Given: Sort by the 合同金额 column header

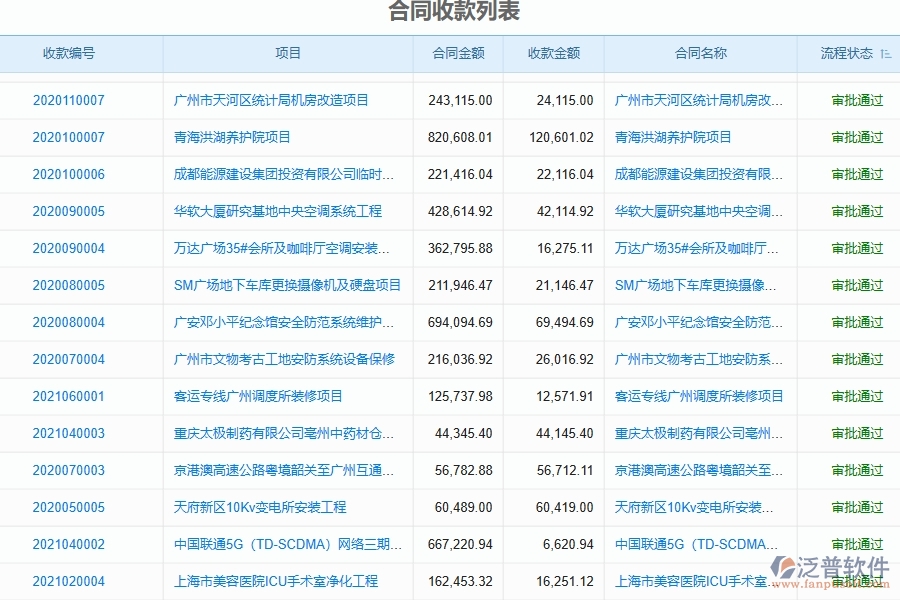Looking at the screenshot, I should coord(460,55).
